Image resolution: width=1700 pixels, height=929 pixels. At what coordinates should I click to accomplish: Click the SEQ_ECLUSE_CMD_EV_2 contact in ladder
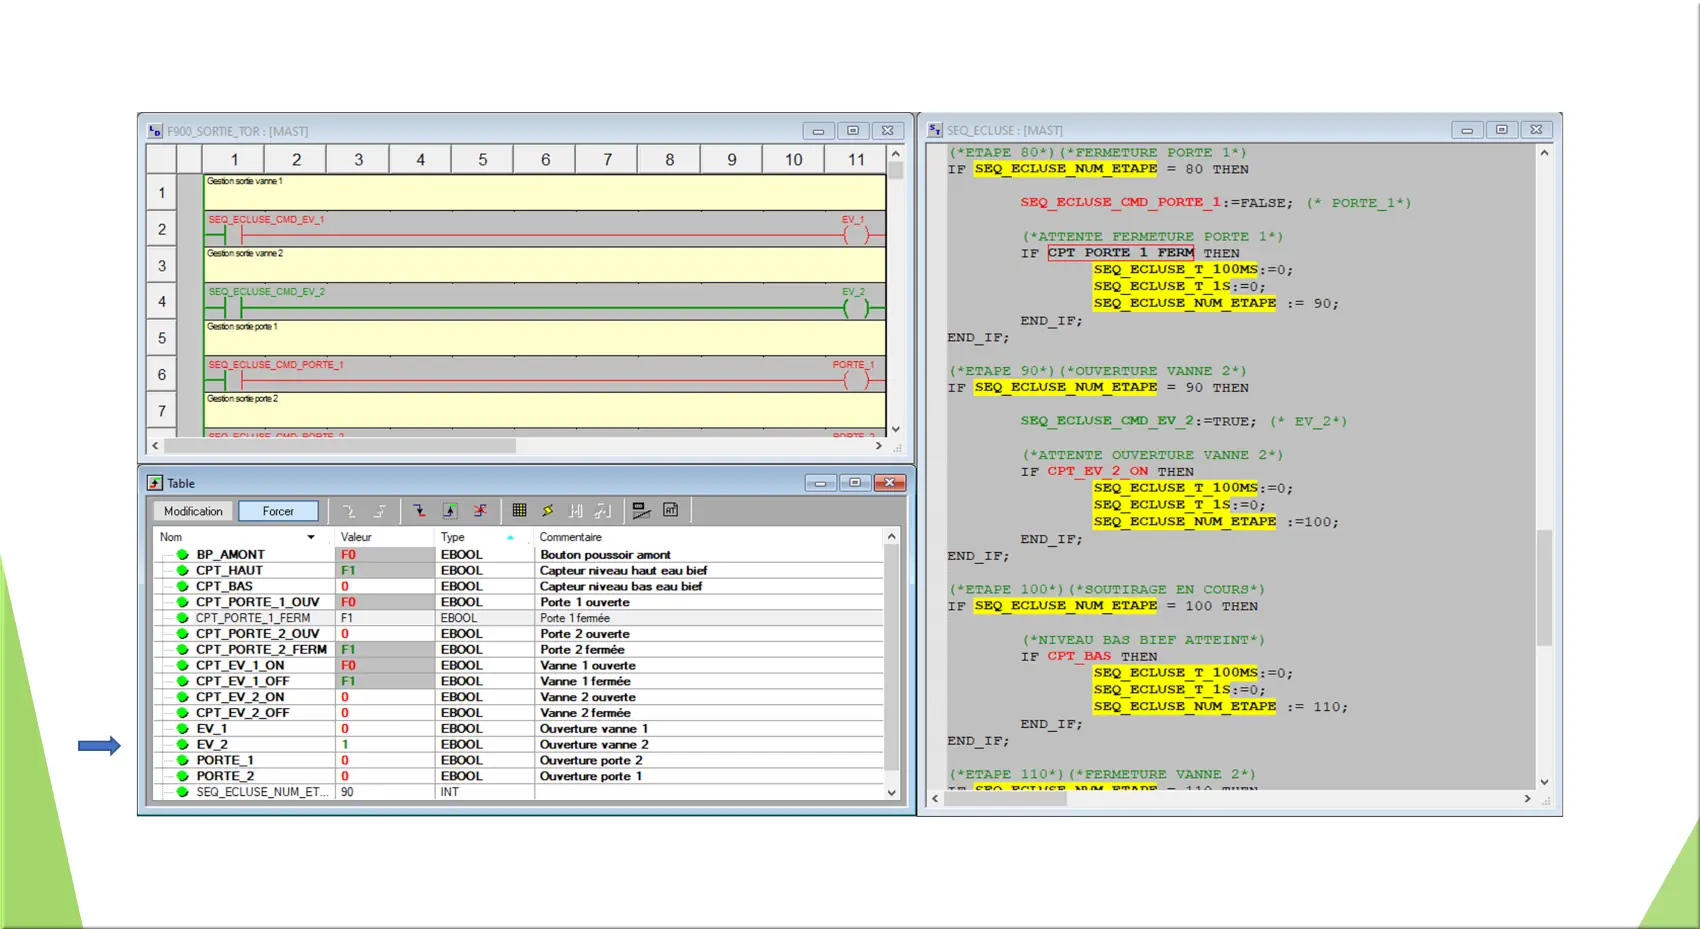pyautogui.click(x=233, y=308)
